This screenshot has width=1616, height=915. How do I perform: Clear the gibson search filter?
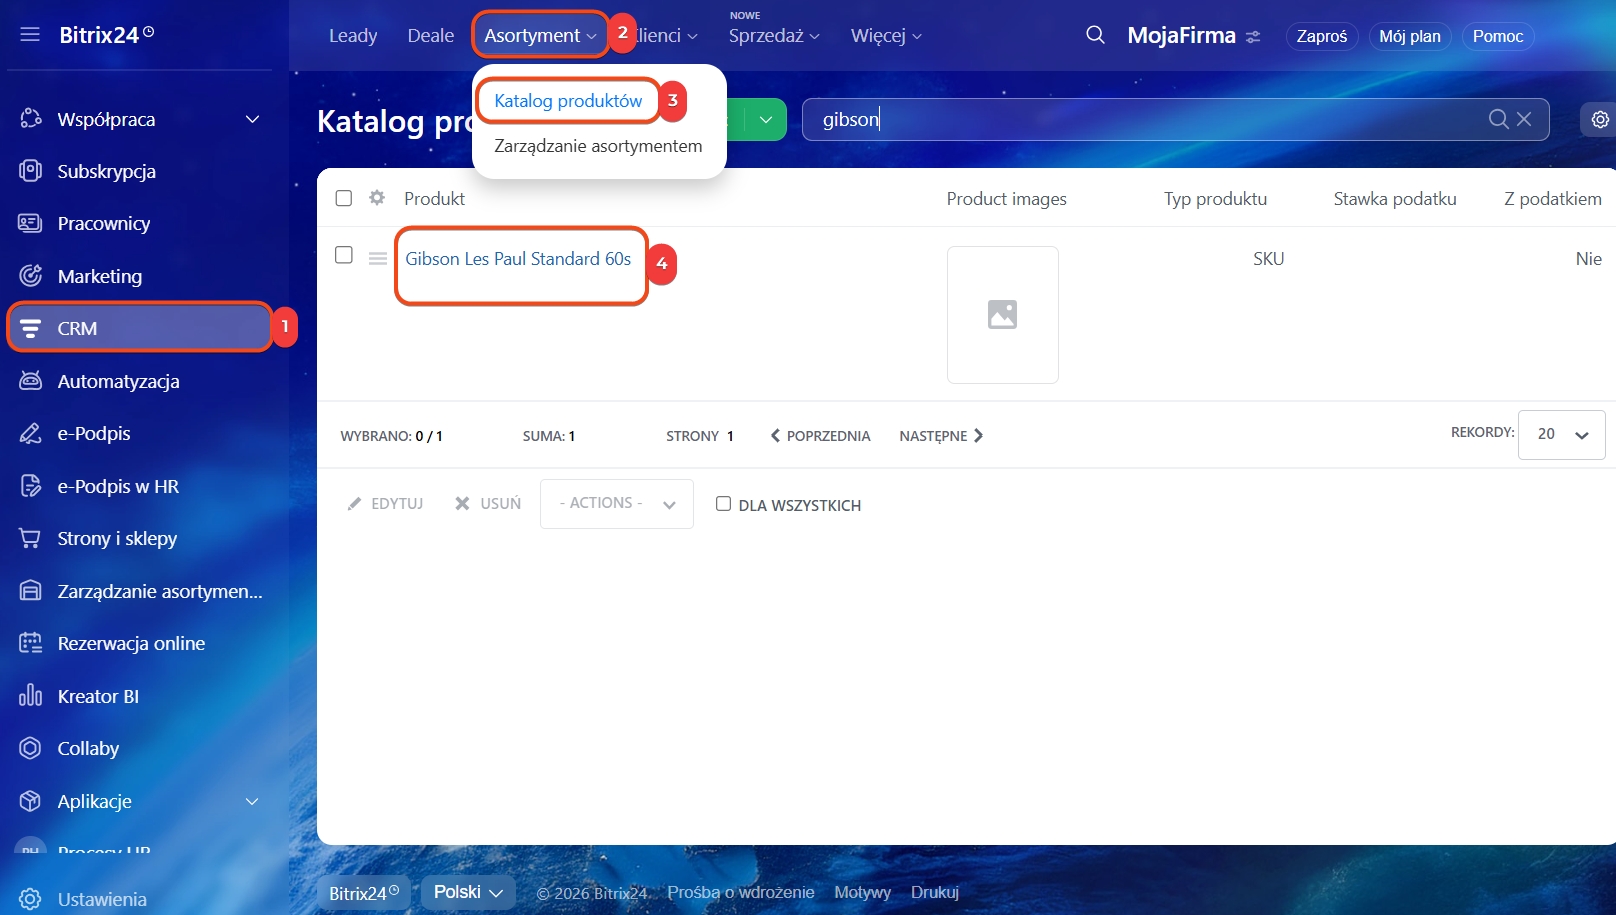coord(1524,119)
